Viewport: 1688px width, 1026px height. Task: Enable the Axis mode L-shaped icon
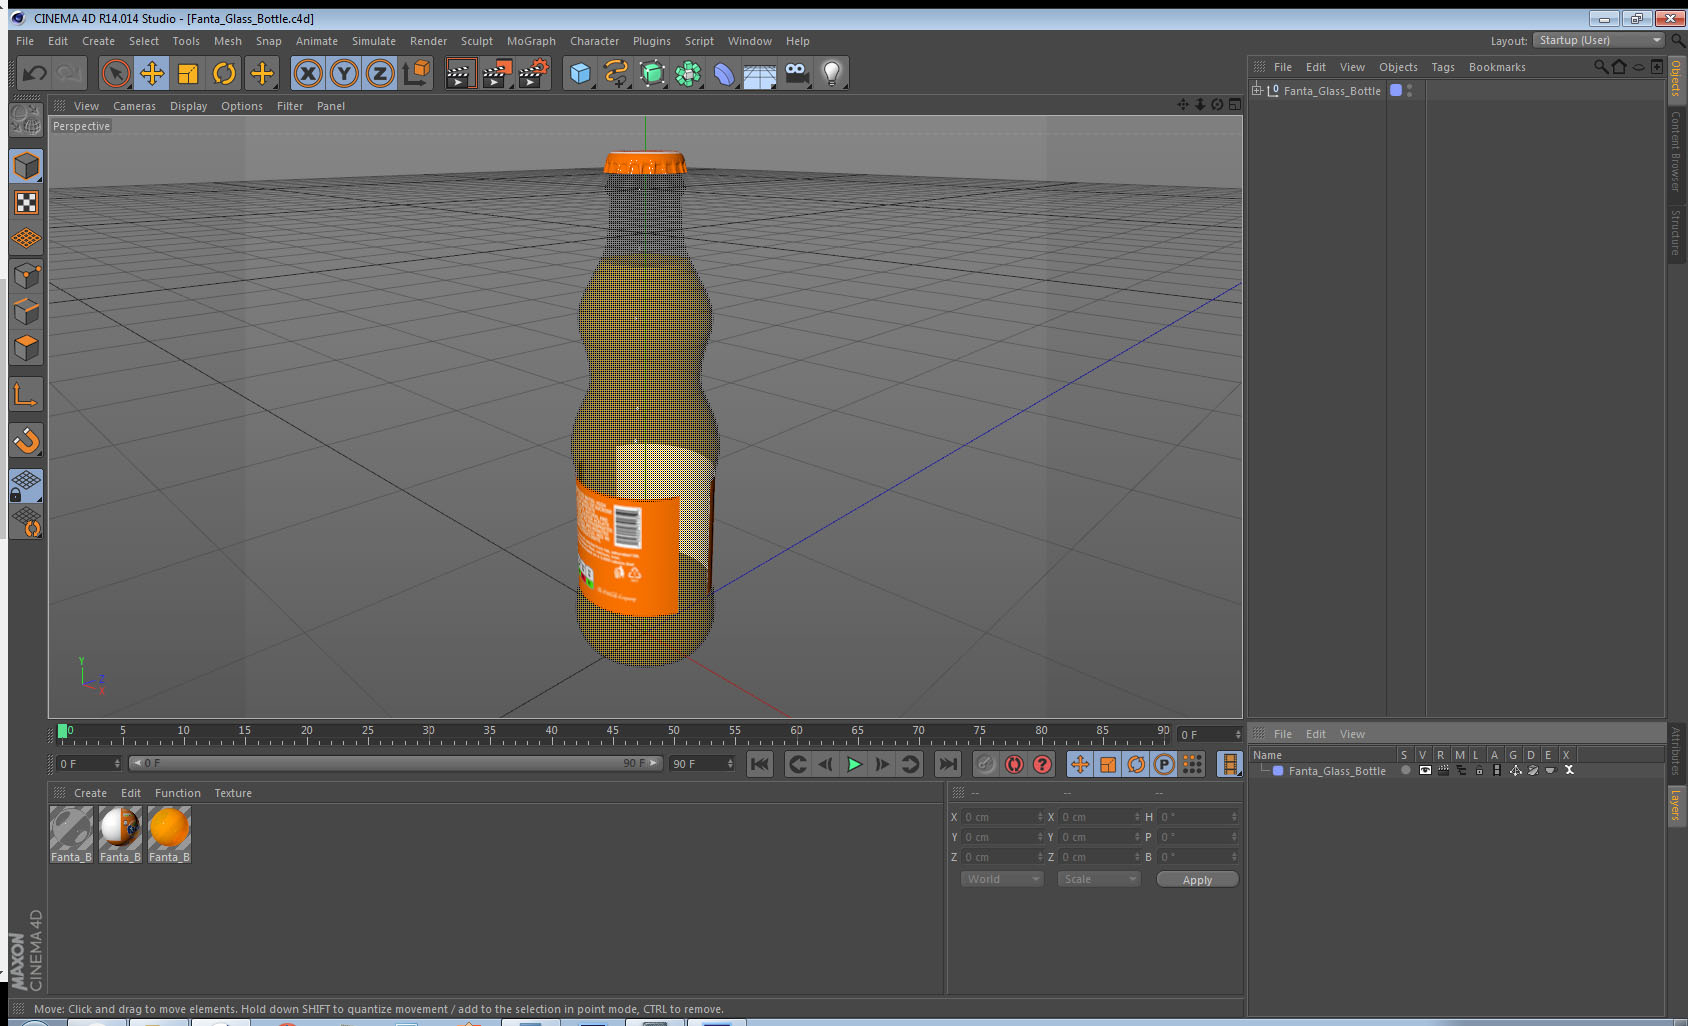click(x=26, y=394)
